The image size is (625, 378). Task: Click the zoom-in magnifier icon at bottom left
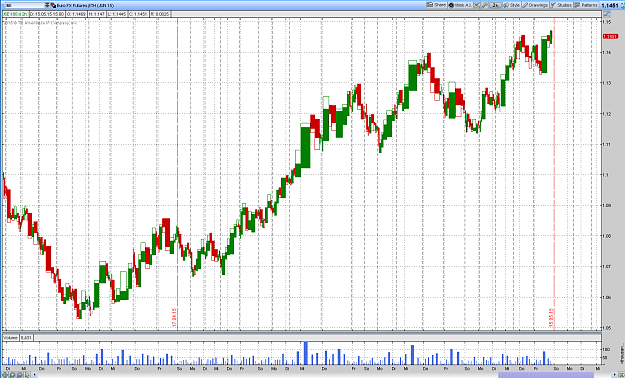(x=12, y=375)
